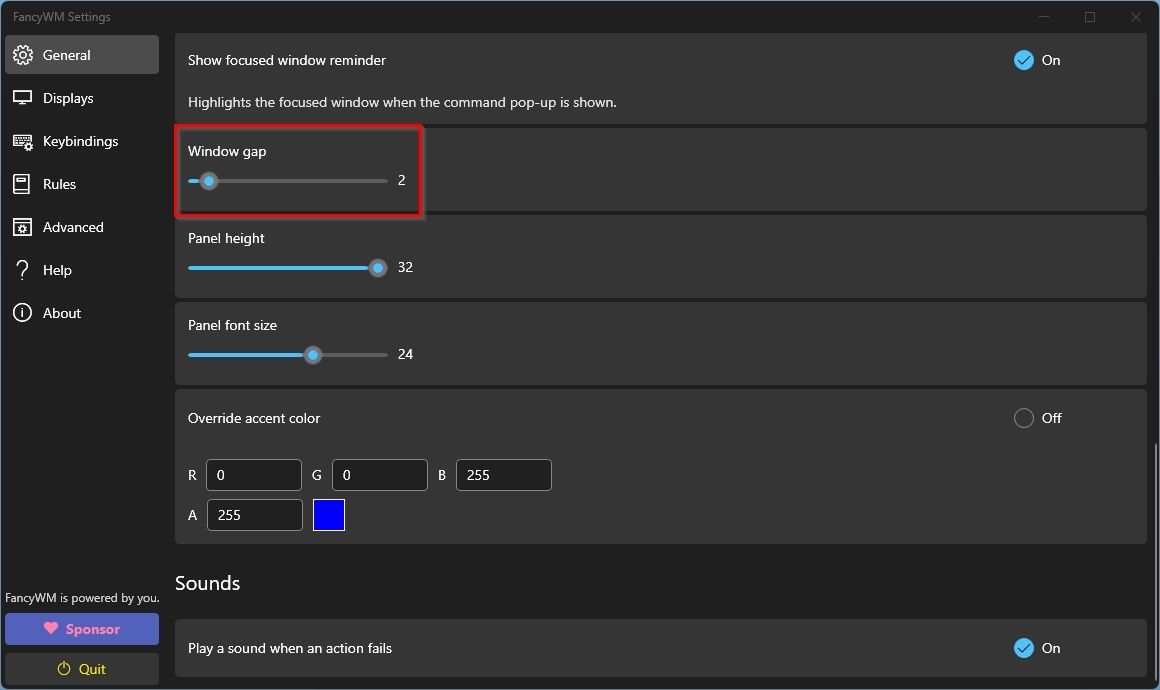Turn off Show focused window reminder
The width and height of the screenshot is (1160, 690).
click(x=1024, y=60)
